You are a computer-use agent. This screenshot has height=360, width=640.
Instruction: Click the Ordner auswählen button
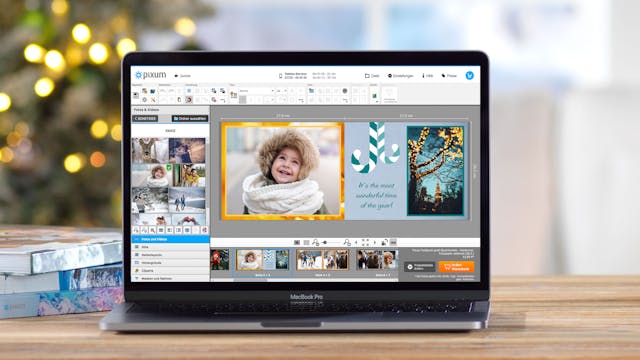coord(190,118)
